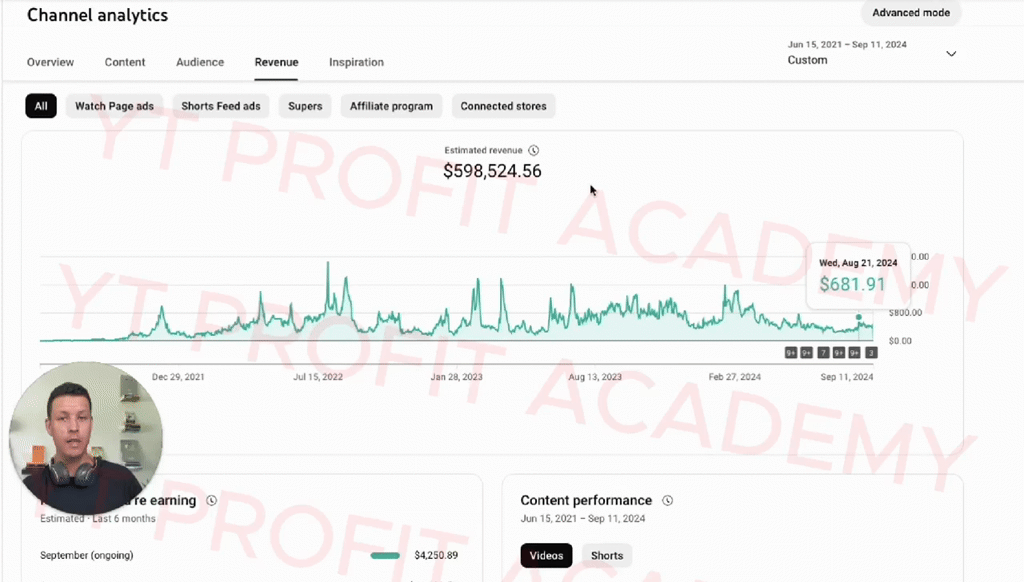This screenshot has width=1024, height=582.
Task: Go to the Audience tab
Action: pos(200,62)
